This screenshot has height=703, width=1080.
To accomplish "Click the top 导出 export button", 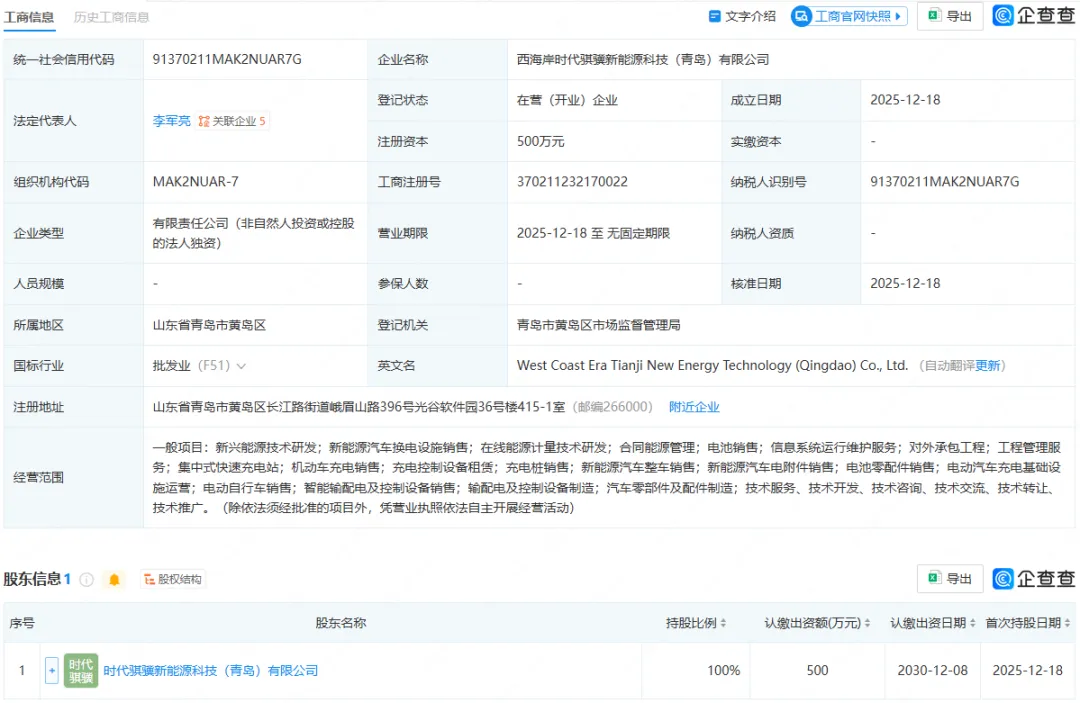I will tap(949, 16).
